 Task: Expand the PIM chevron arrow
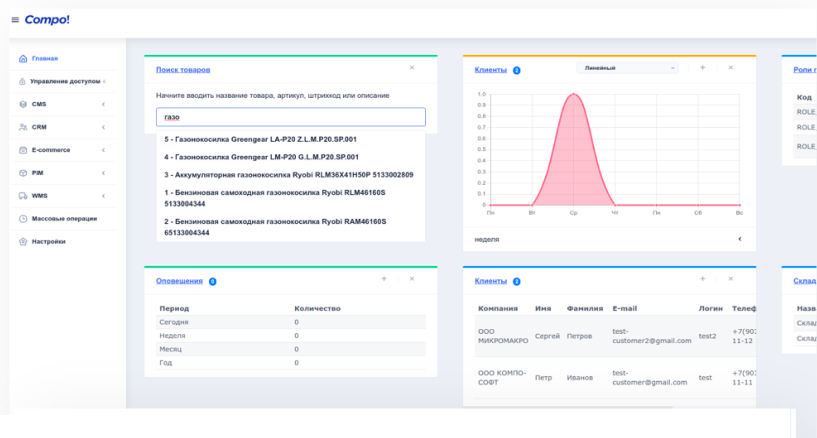[103, 173]
